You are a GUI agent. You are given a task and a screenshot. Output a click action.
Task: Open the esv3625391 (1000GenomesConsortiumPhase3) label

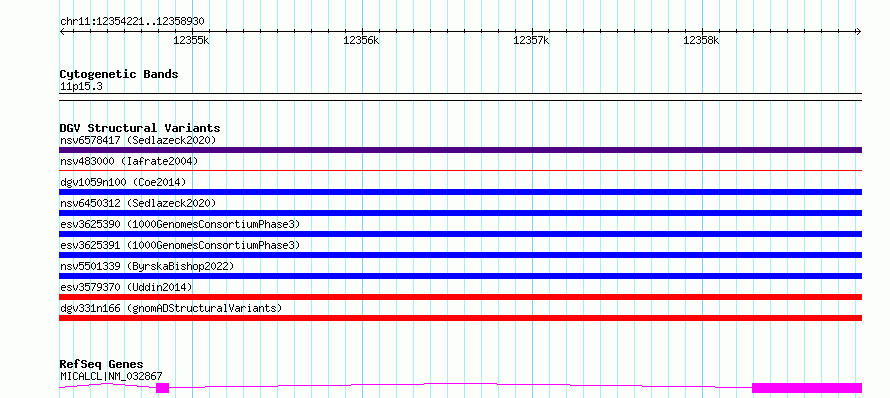click(180, 245)
